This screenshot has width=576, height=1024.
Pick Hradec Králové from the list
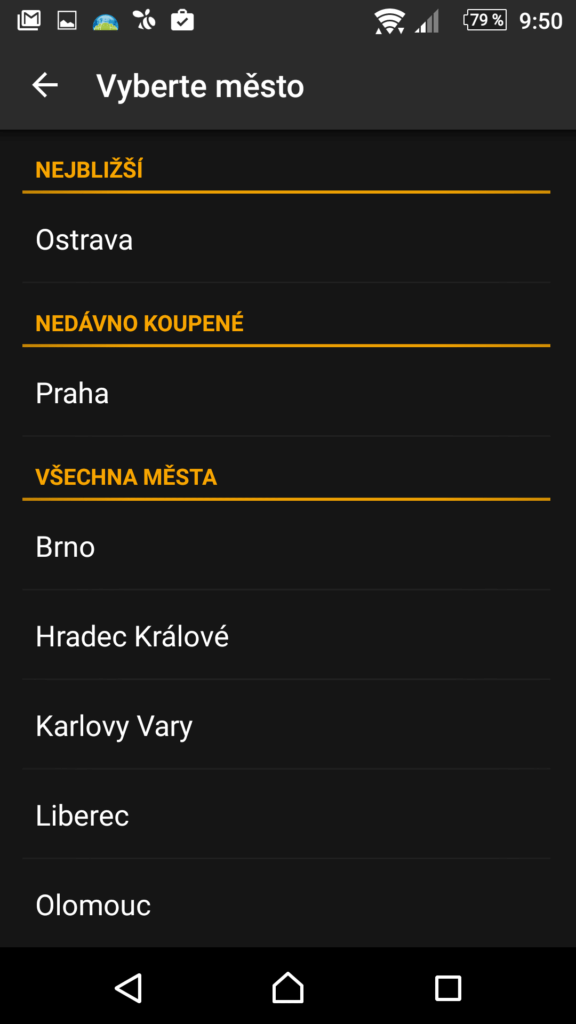pos(286,635)
